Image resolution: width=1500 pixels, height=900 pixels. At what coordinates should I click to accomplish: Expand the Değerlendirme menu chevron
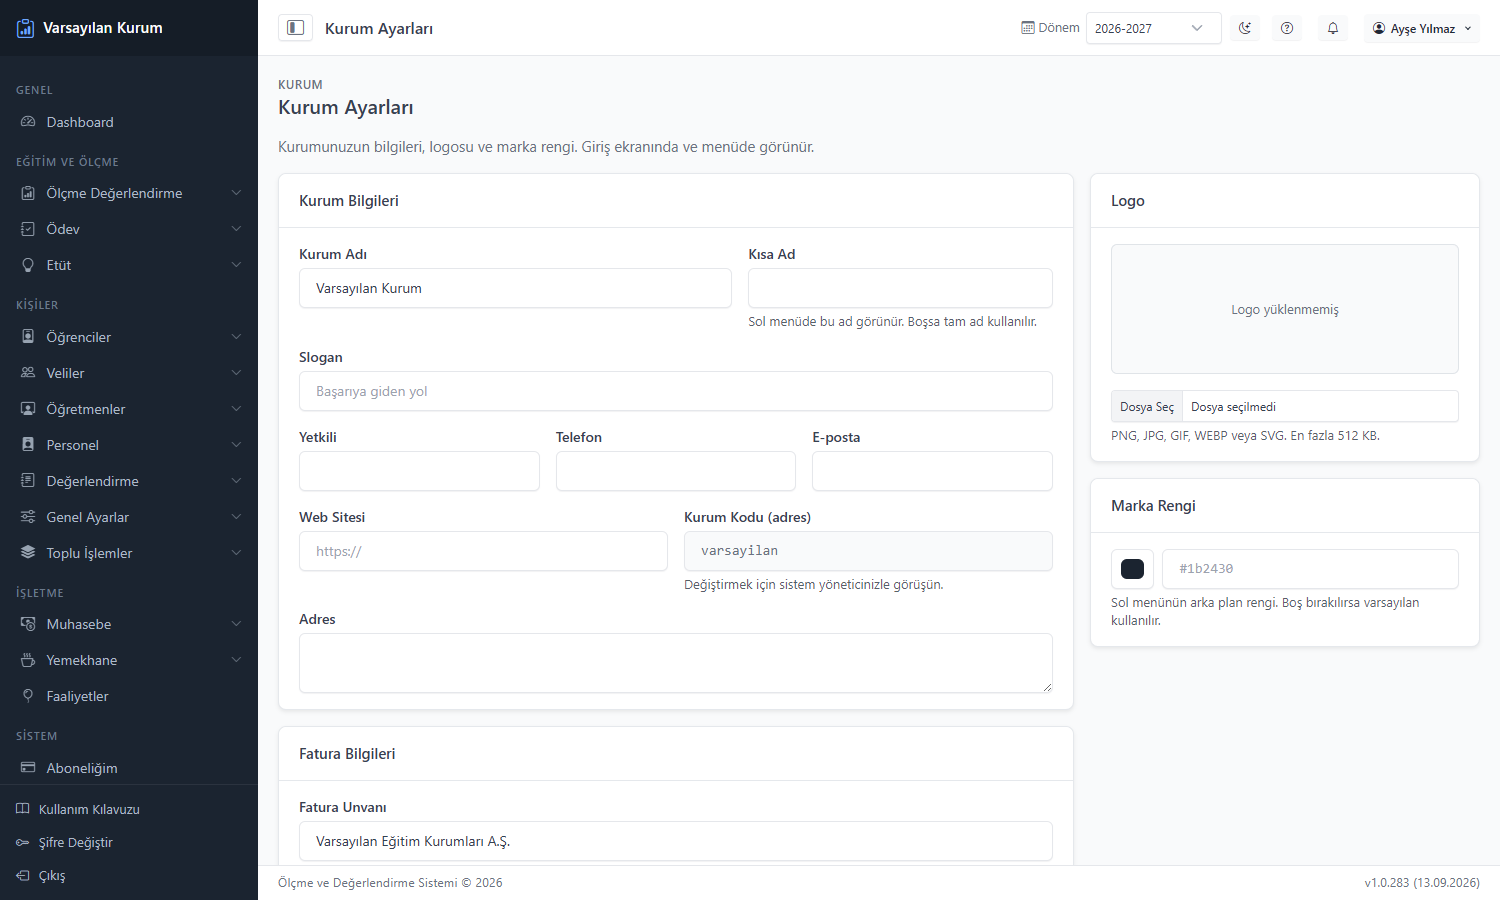click(x=236, y=481)
